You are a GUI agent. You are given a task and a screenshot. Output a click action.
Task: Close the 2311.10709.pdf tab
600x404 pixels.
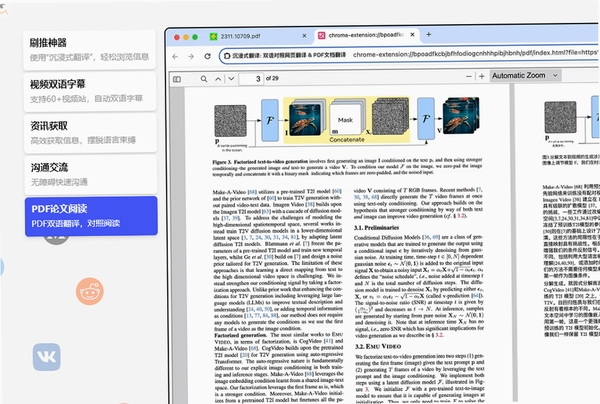[x=304, y=36]
